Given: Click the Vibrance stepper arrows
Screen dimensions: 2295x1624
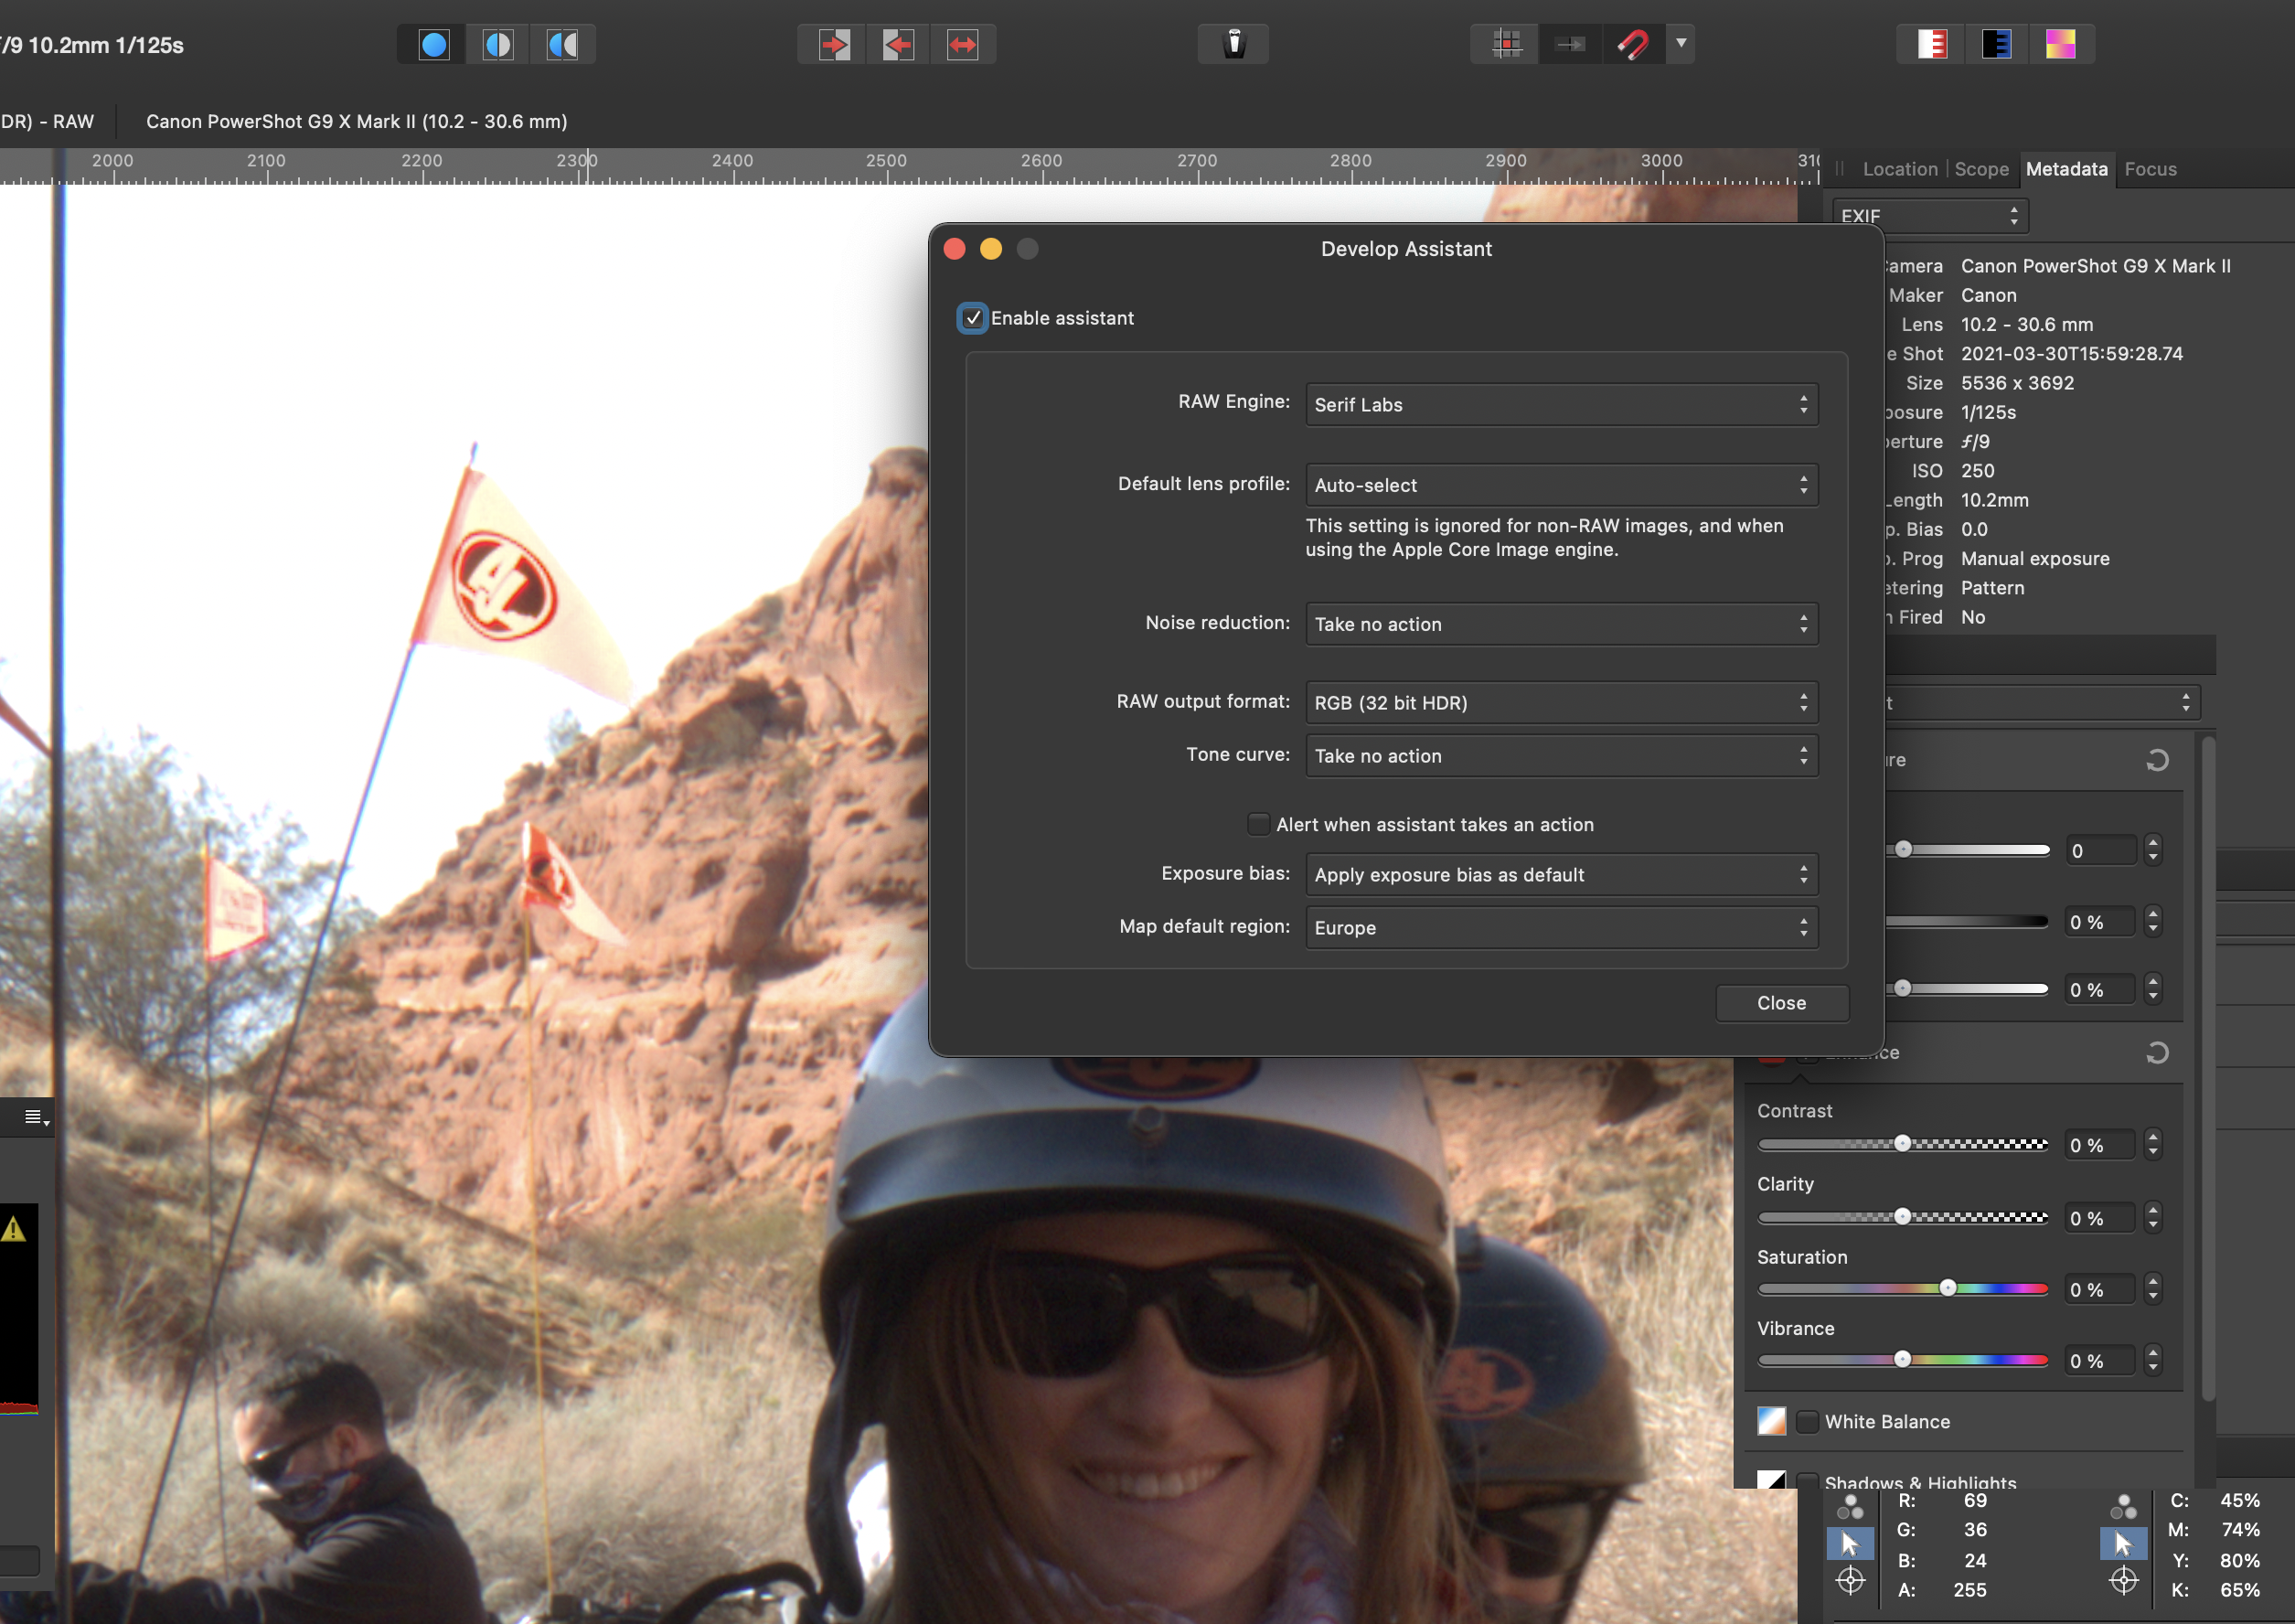Looking at the screenshot, I should (2153, 1361).
